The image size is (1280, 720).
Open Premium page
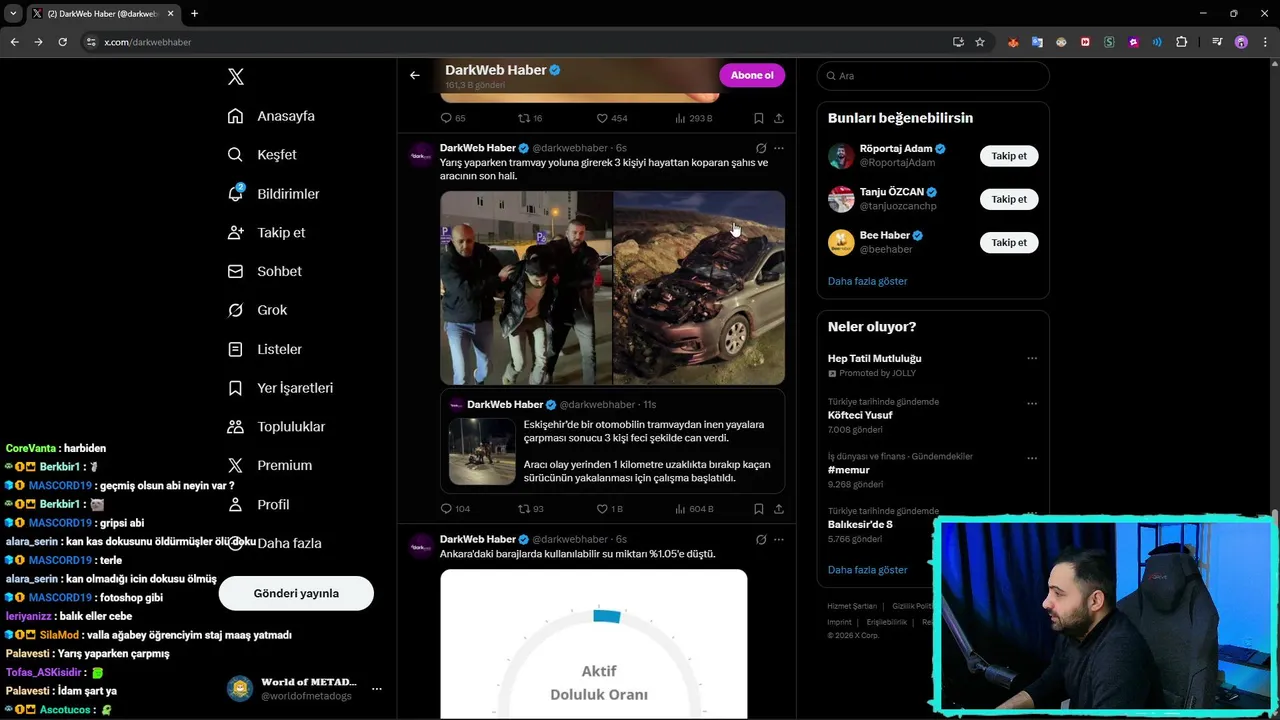(x=269, y=465)
